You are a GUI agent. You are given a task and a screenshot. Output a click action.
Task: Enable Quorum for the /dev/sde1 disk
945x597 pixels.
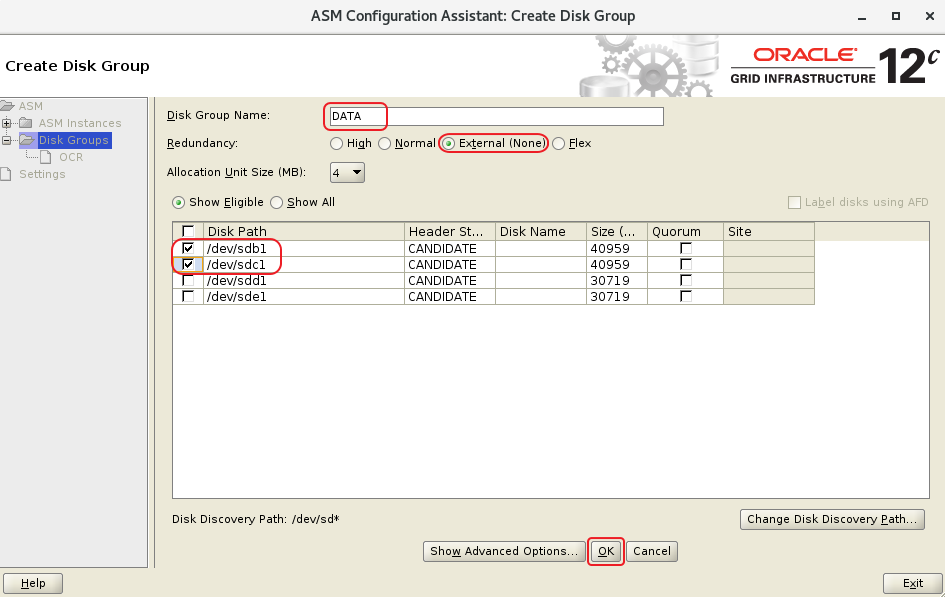pyautogui.click(x=685, y=297)
